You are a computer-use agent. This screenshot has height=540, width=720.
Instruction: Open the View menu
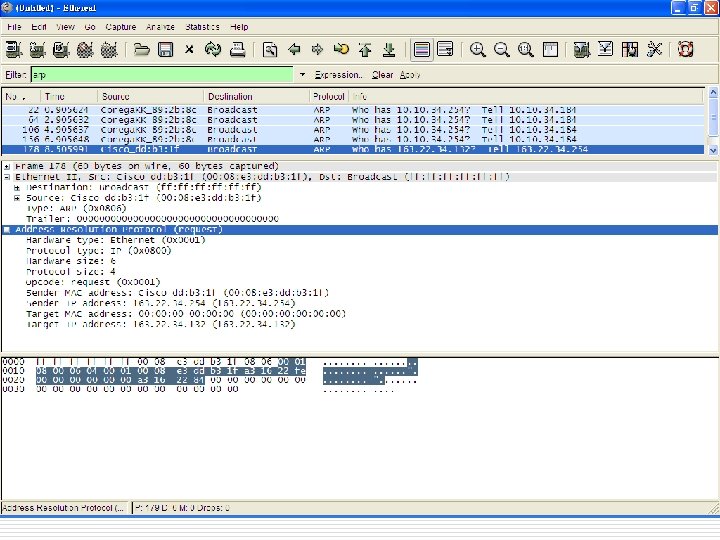pyautogui.click(x=65, y=27)
